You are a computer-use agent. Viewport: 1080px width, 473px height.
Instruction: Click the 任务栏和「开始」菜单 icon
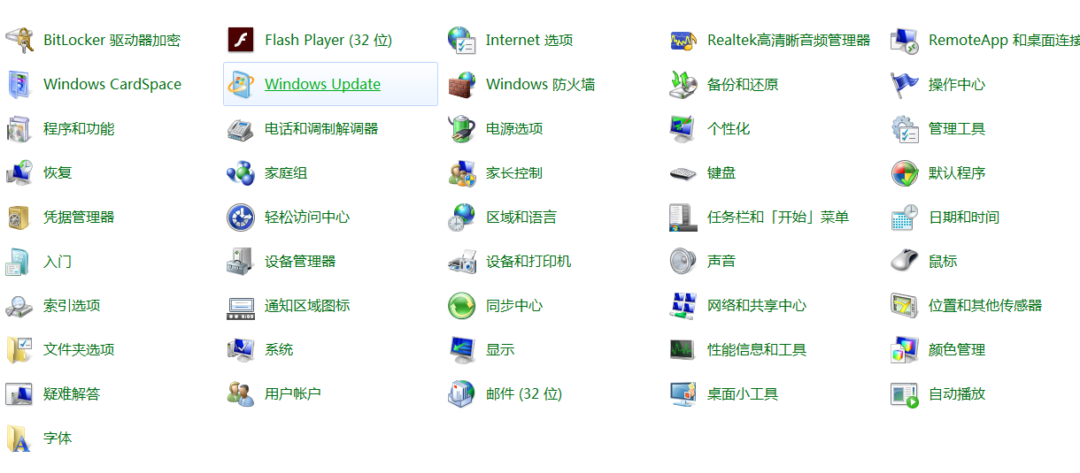683,217
